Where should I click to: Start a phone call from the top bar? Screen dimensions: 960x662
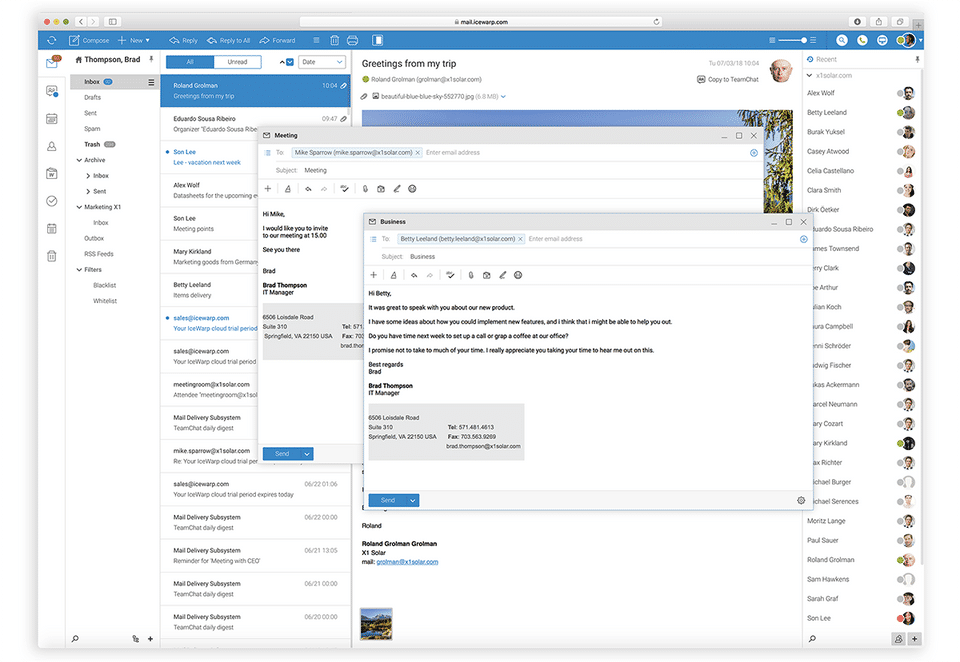(x=862, y=40)
